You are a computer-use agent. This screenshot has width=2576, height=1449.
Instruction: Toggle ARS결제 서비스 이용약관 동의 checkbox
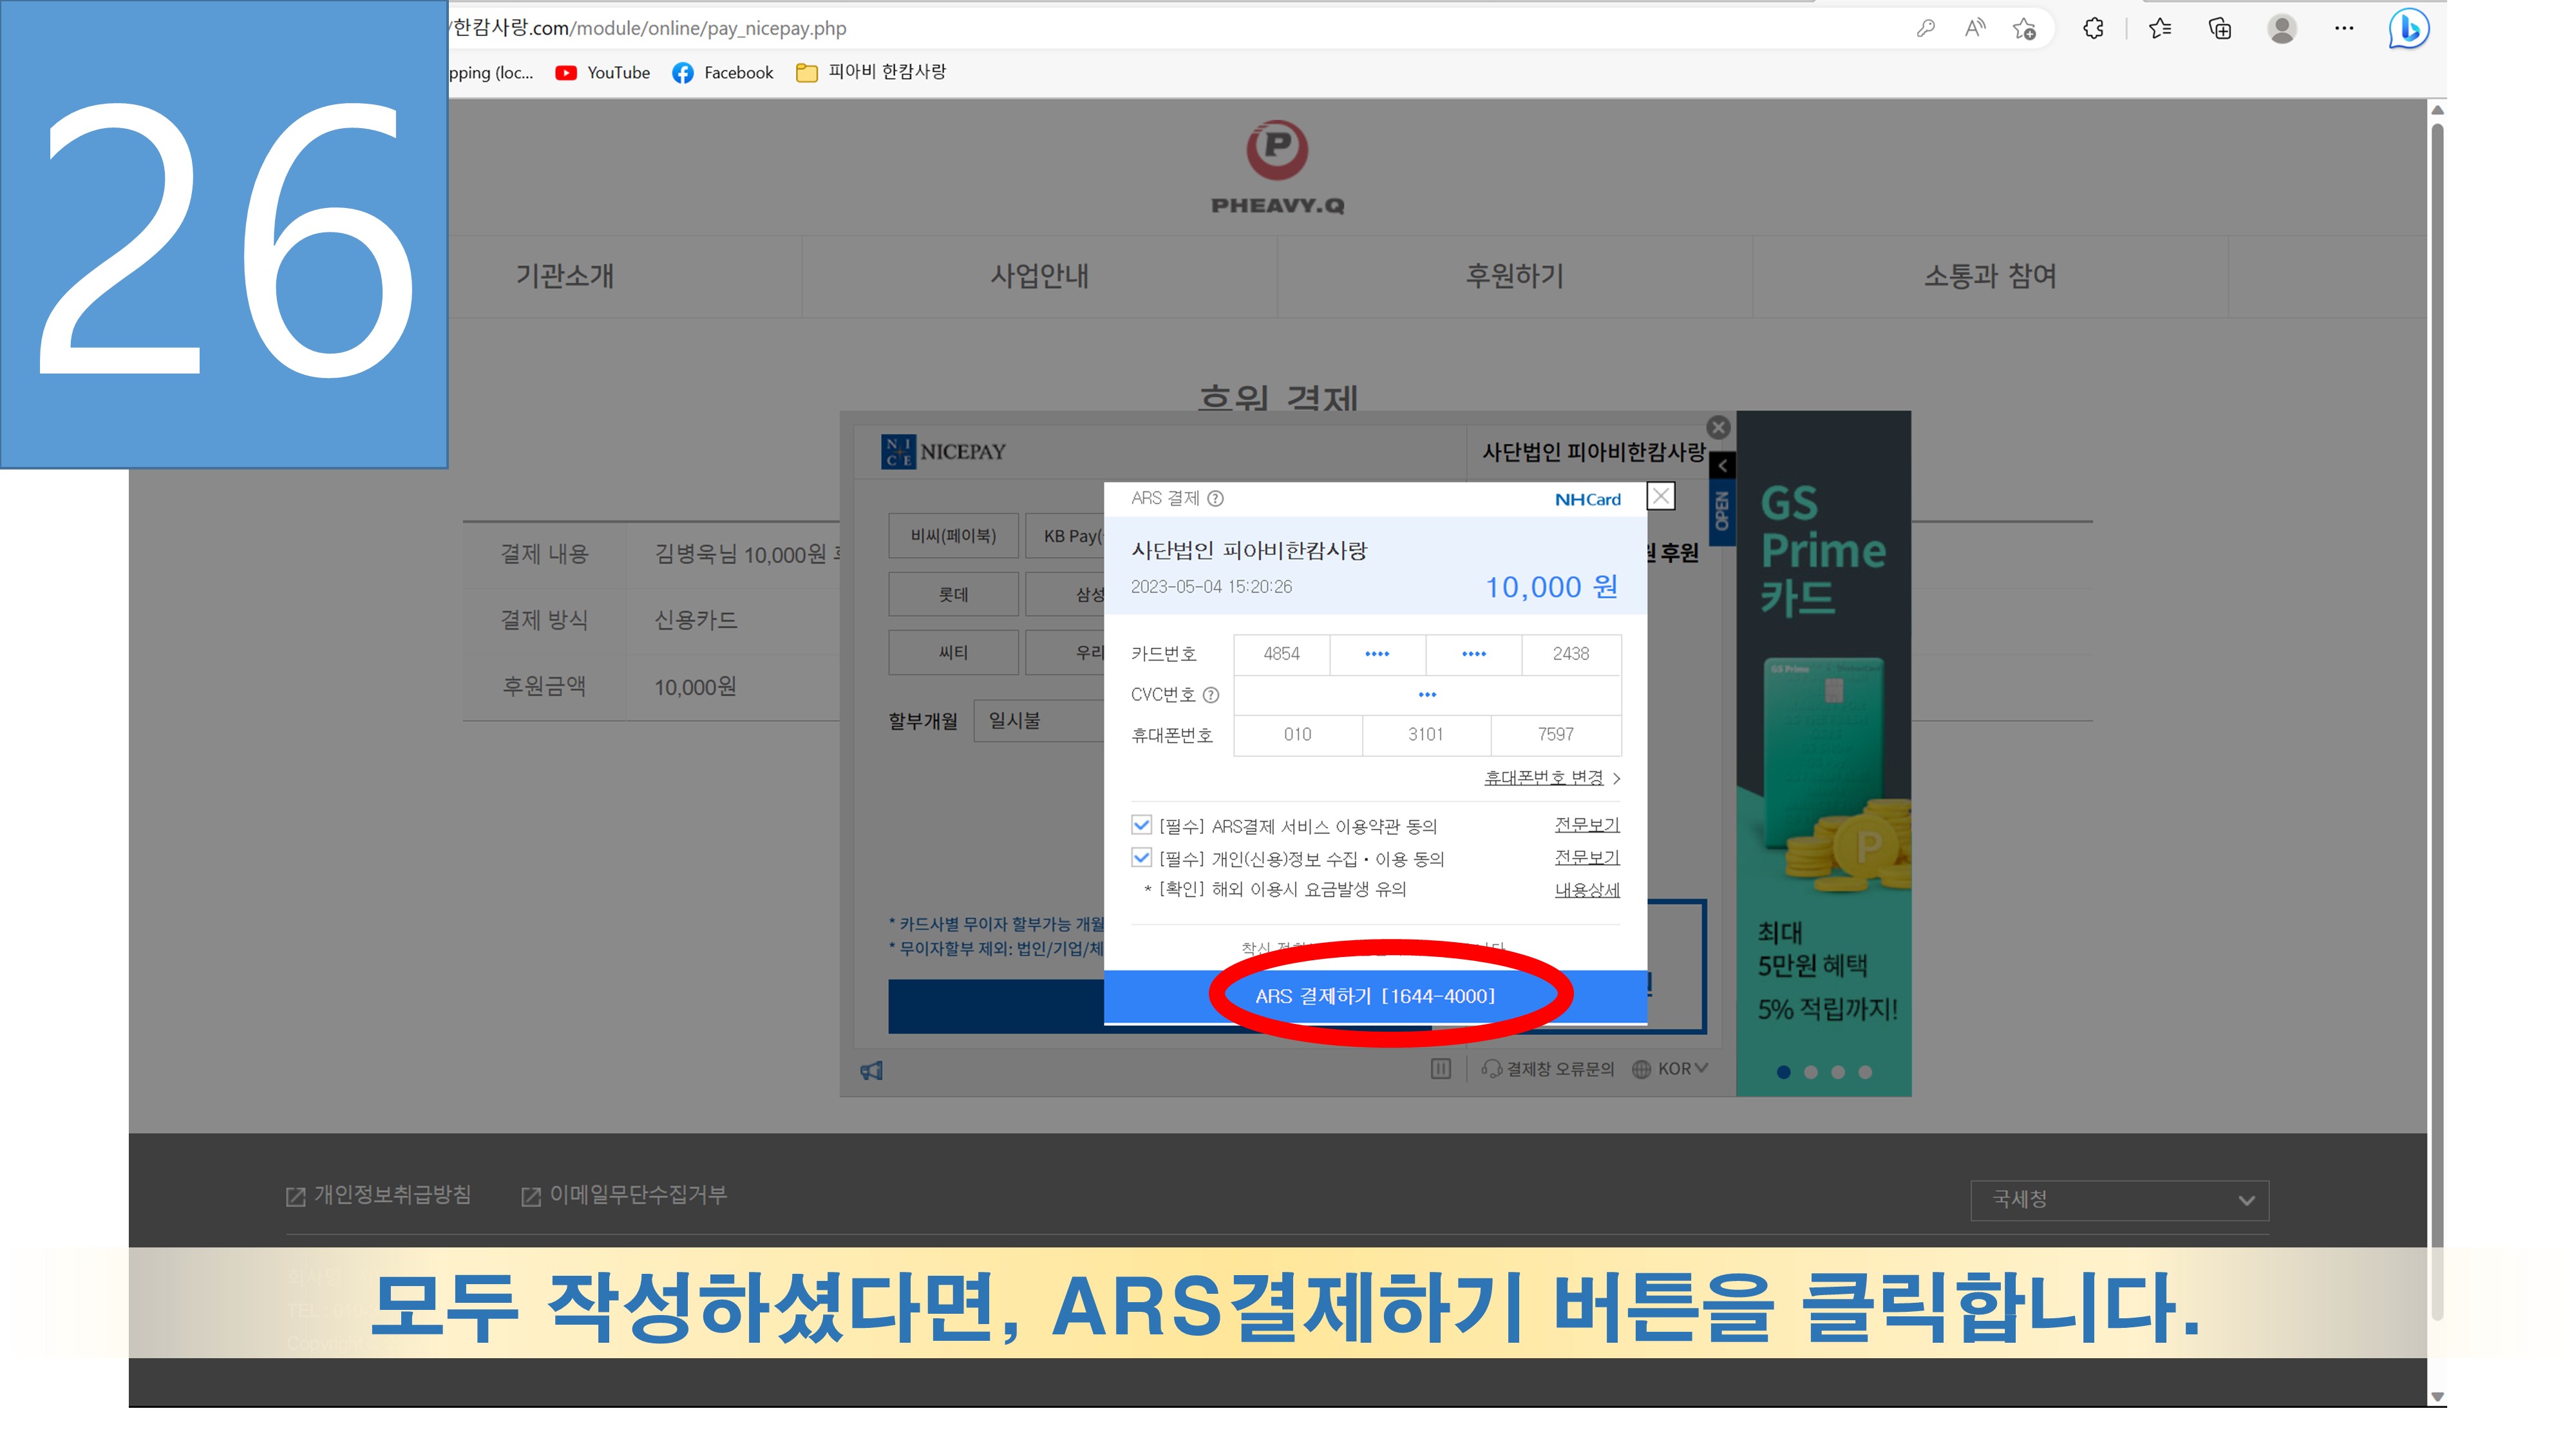click(1141, 825)
